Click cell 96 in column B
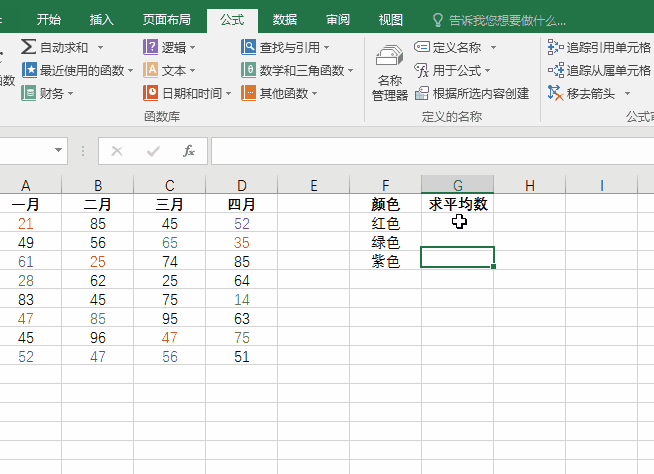Screen dimensions: 654x474 pyautogui.click(x=98, y=338)
